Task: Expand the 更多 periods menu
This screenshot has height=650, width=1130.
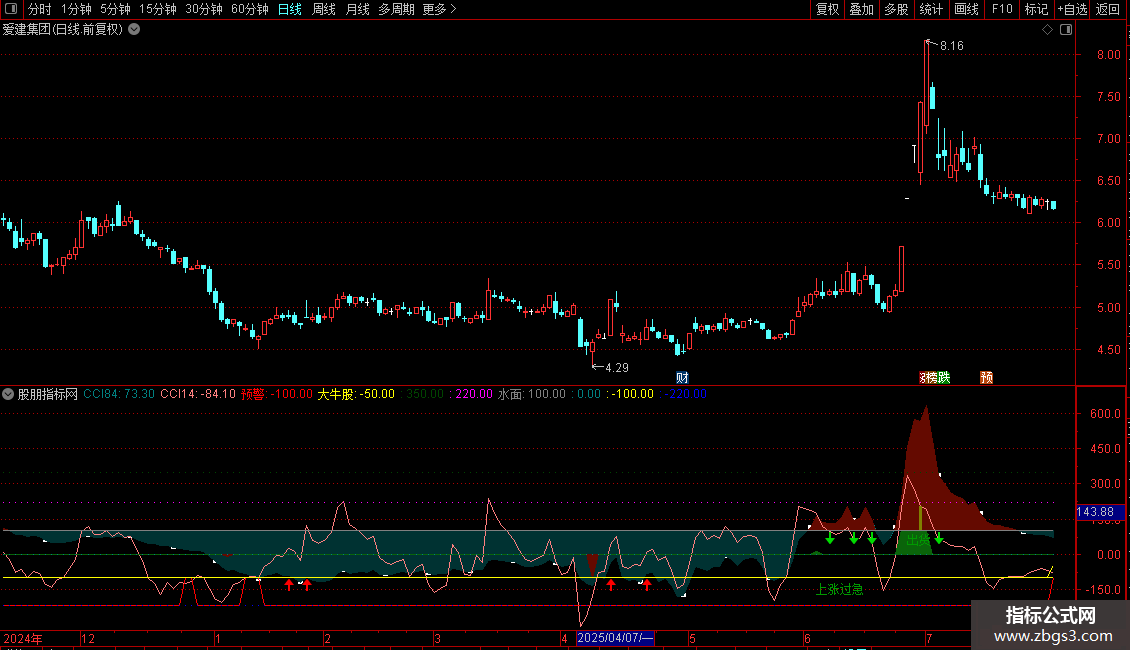Action: tap(439, 9)
